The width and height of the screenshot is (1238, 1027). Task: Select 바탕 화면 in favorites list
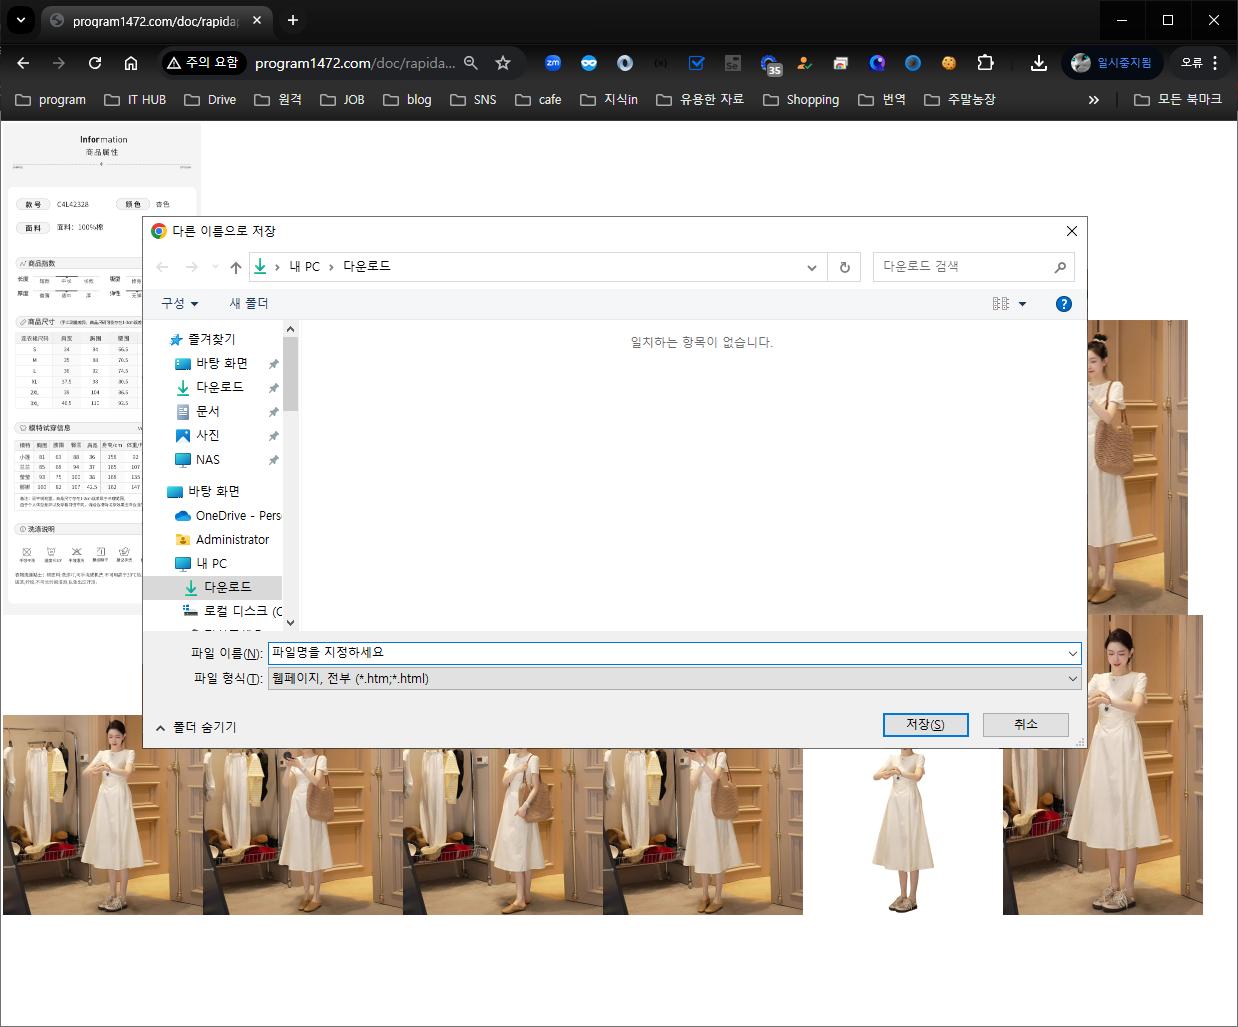pyautogui.click(x=221, y=363)
